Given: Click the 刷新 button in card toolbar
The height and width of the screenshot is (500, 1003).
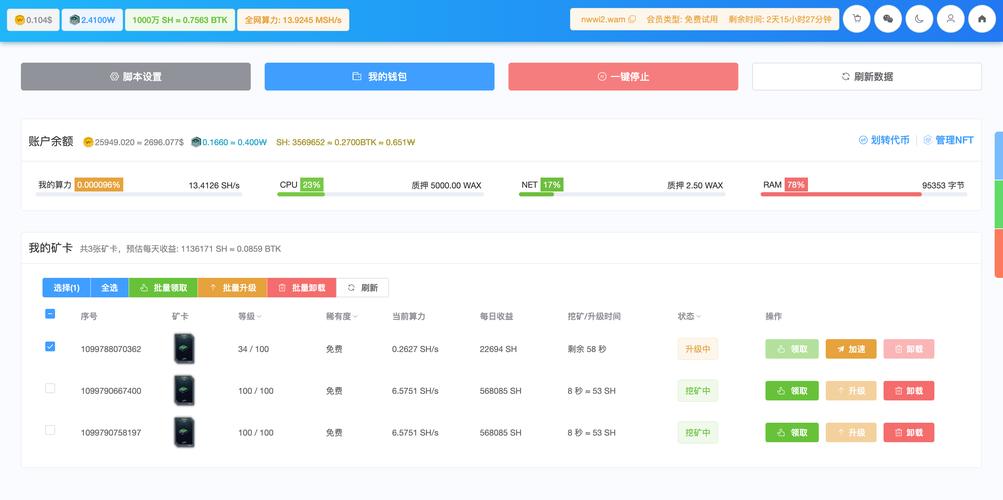Looking at the screenshot, I should coord(362,288).
